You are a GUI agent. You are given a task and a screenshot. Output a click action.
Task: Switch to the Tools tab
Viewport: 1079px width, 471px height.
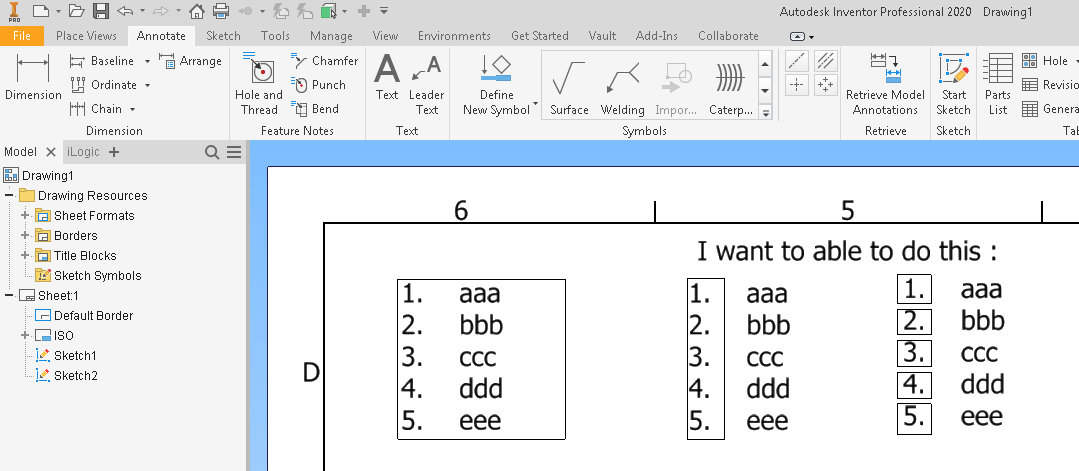pos(275,36)
